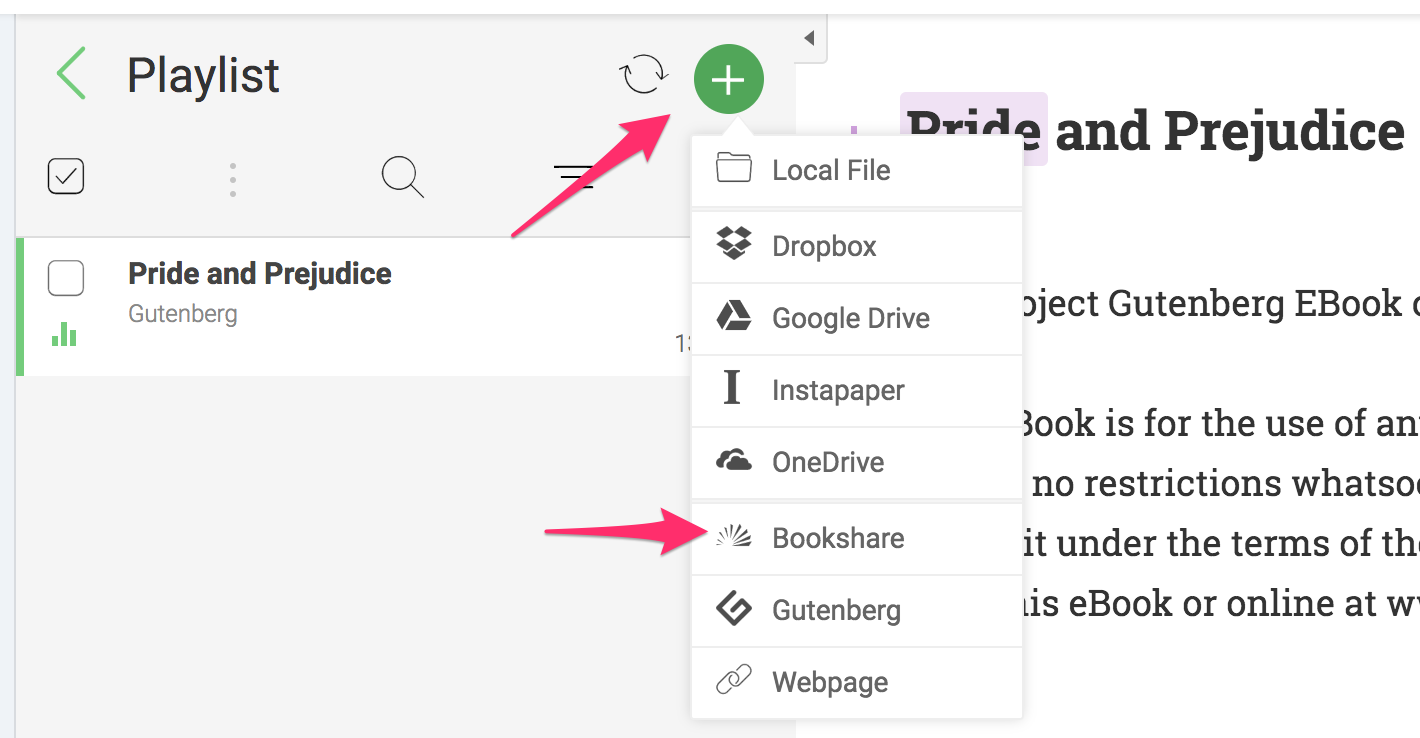1420x738 pixels.
Task: Choose Gutenberg from the add menu
Action: (x=857, y=610)
